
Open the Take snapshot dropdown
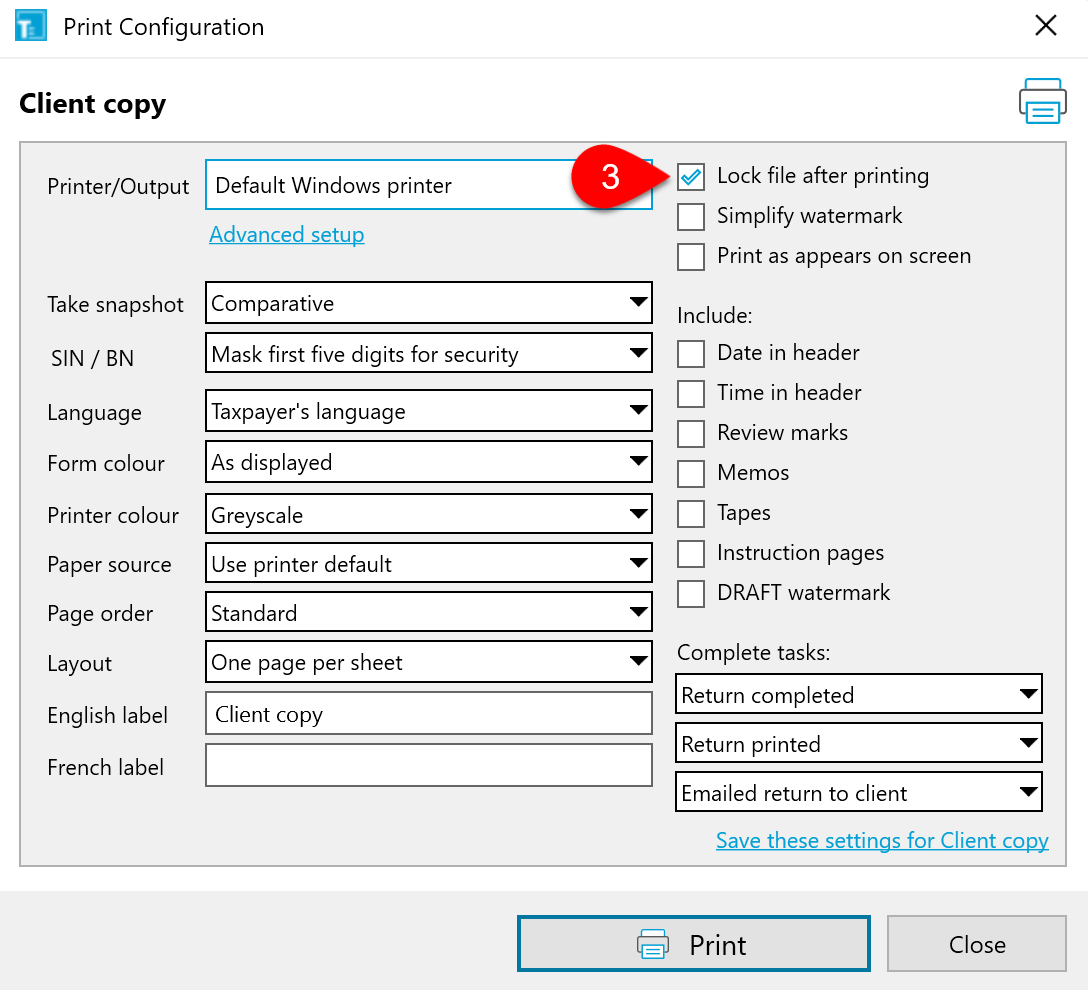428,303
